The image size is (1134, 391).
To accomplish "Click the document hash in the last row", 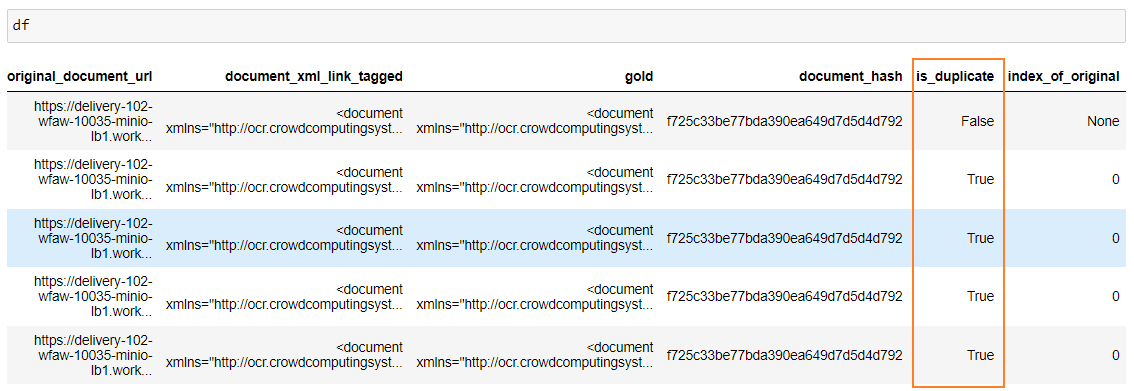I will click(785, 355).
